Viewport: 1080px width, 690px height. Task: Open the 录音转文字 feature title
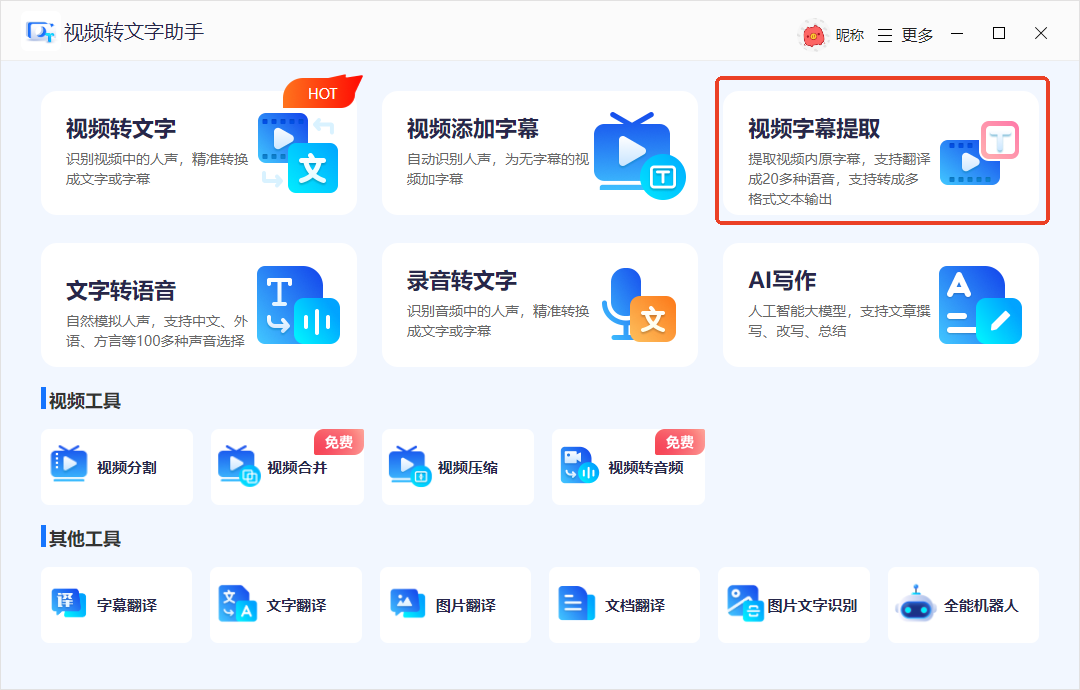461,281
